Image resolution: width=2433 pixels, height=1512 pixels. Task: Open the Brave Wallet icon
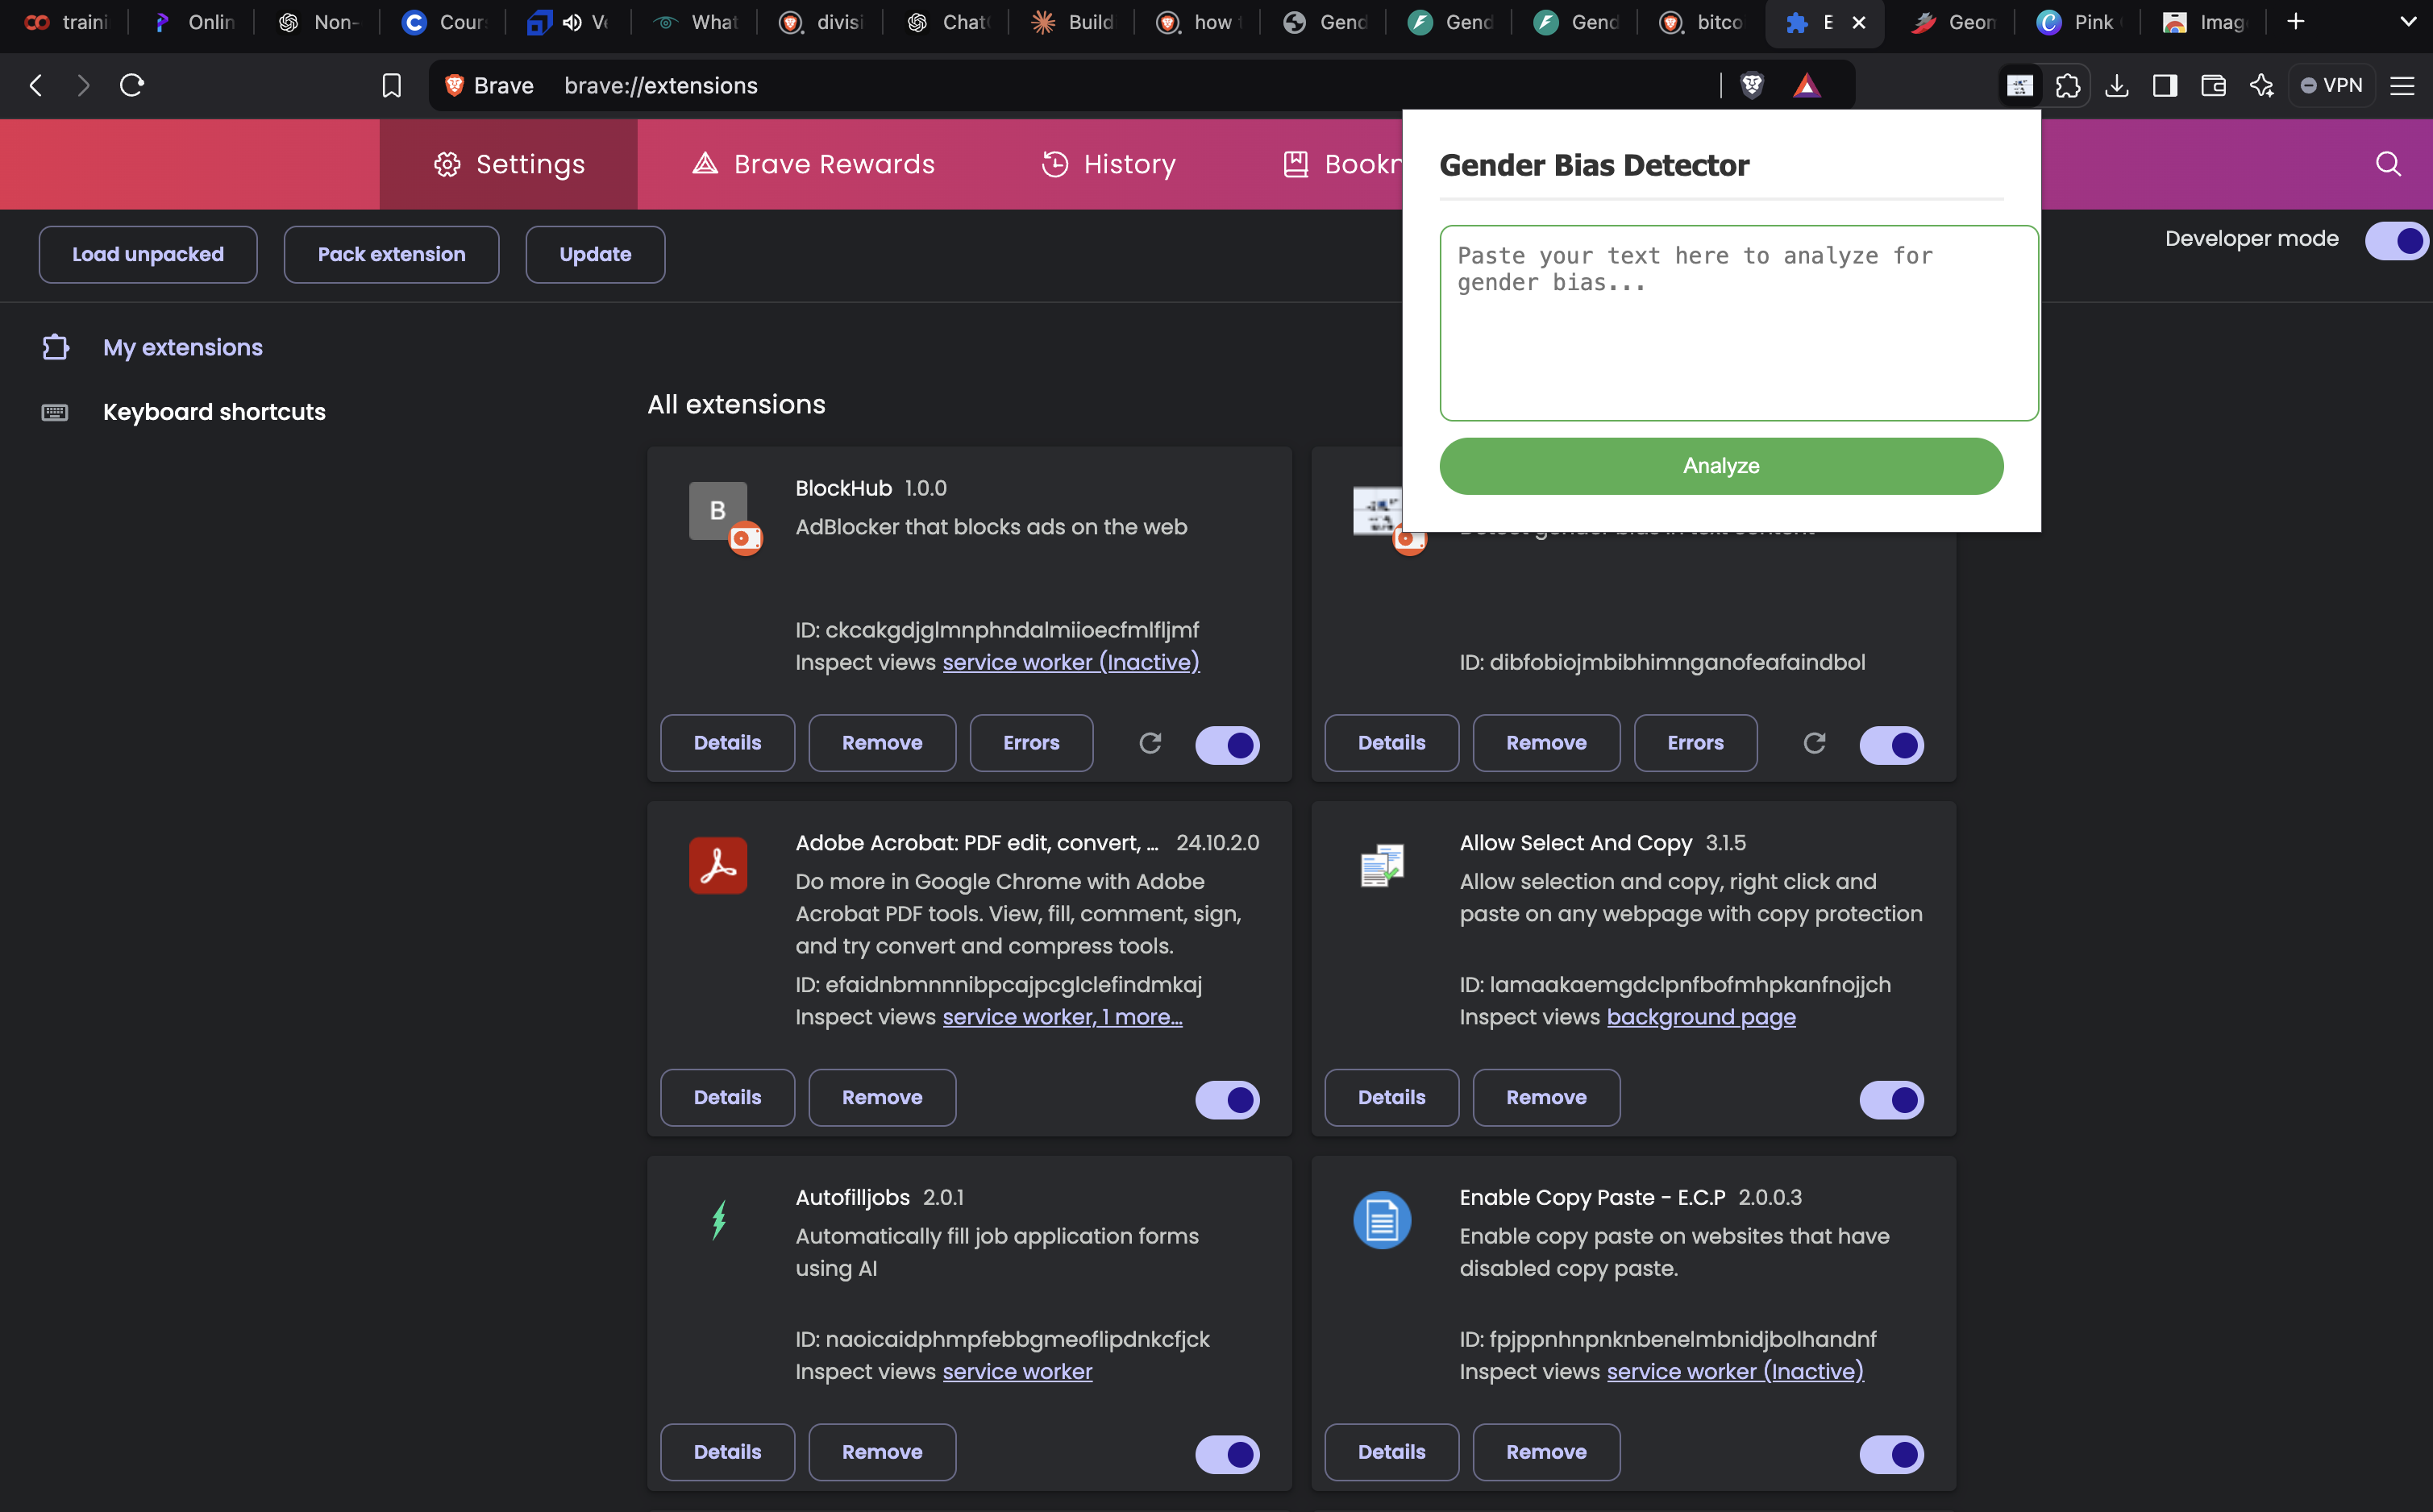pyautogui.click(x=2213, y=85)
